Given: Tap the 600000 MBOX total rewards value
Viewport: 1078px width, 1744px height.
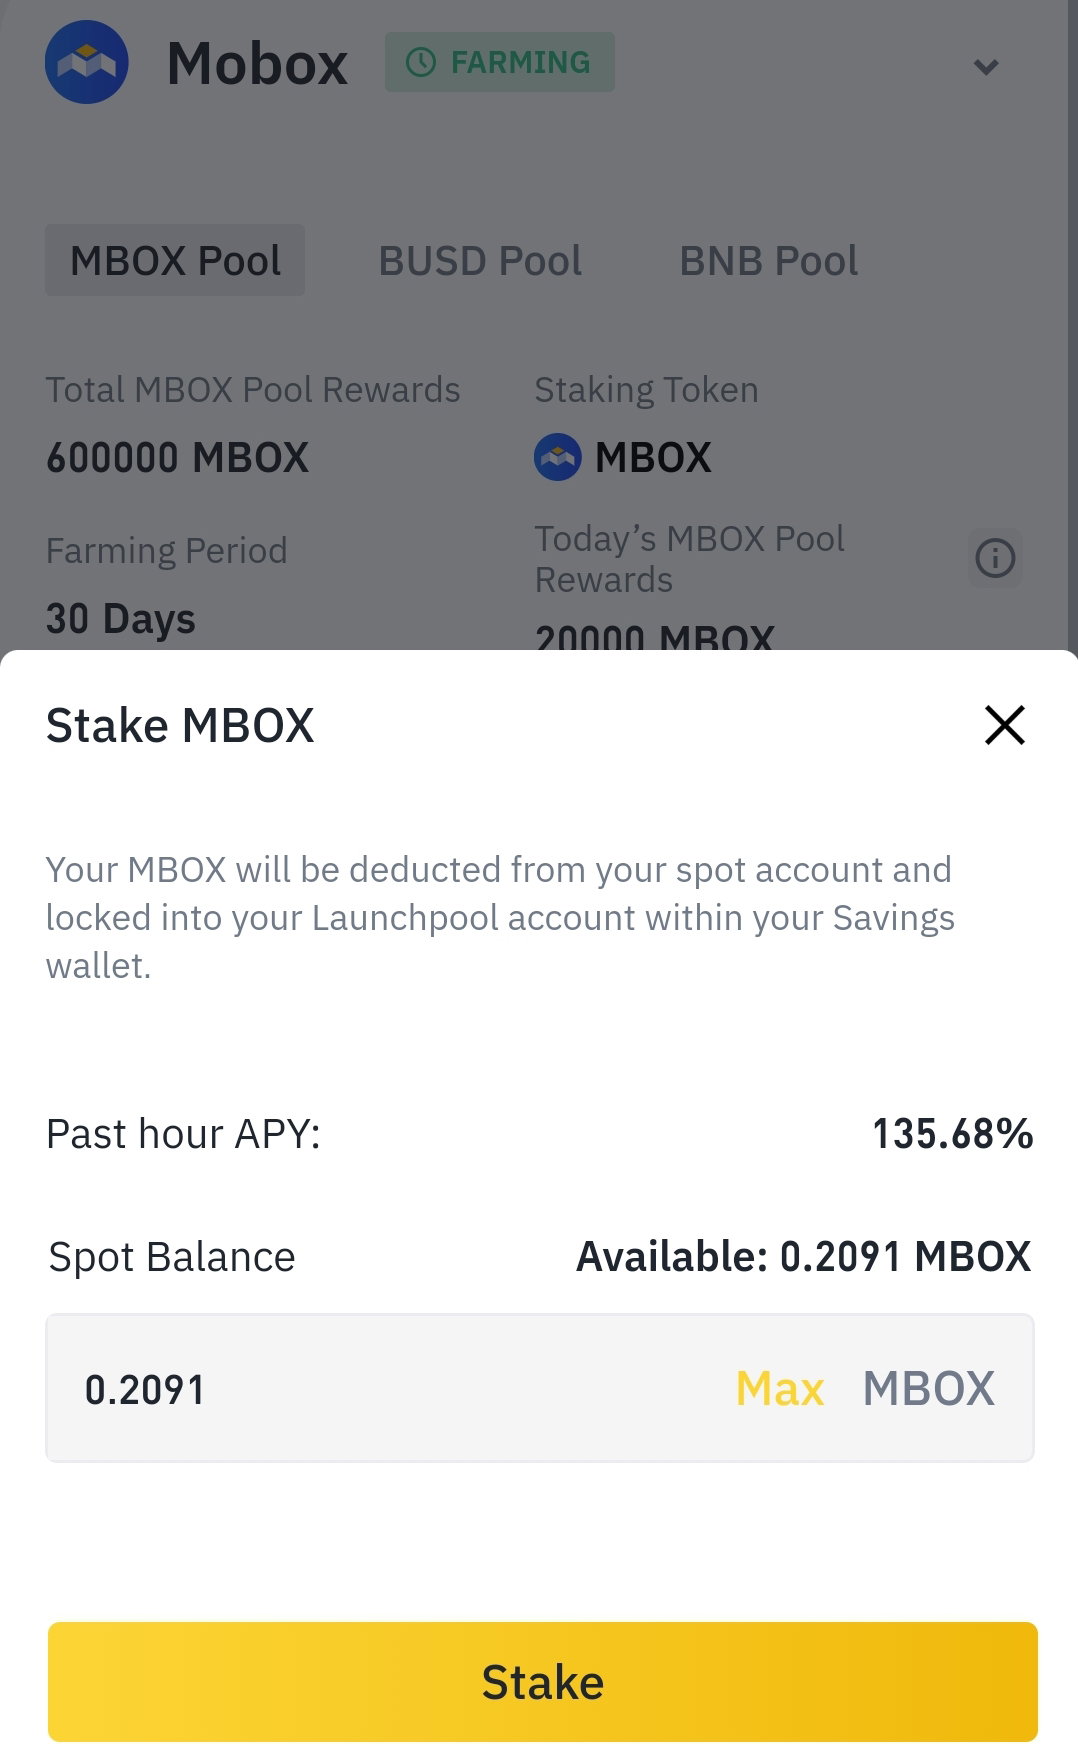Looking at the screenshot, I should pyautogui.click(x=178, y=458).
